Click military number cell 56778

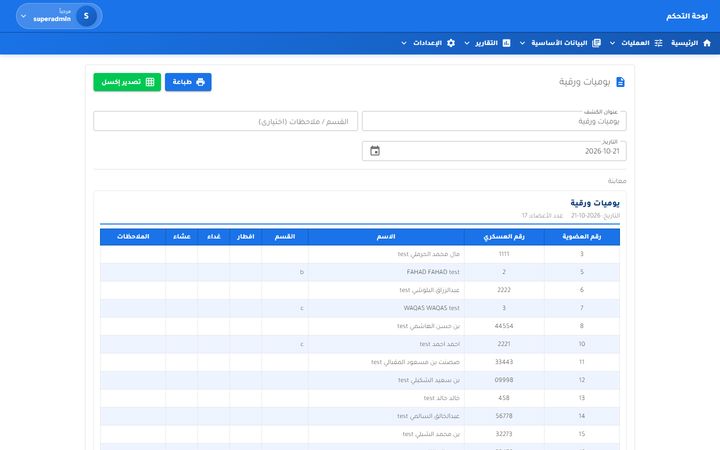tap(504, 416)
